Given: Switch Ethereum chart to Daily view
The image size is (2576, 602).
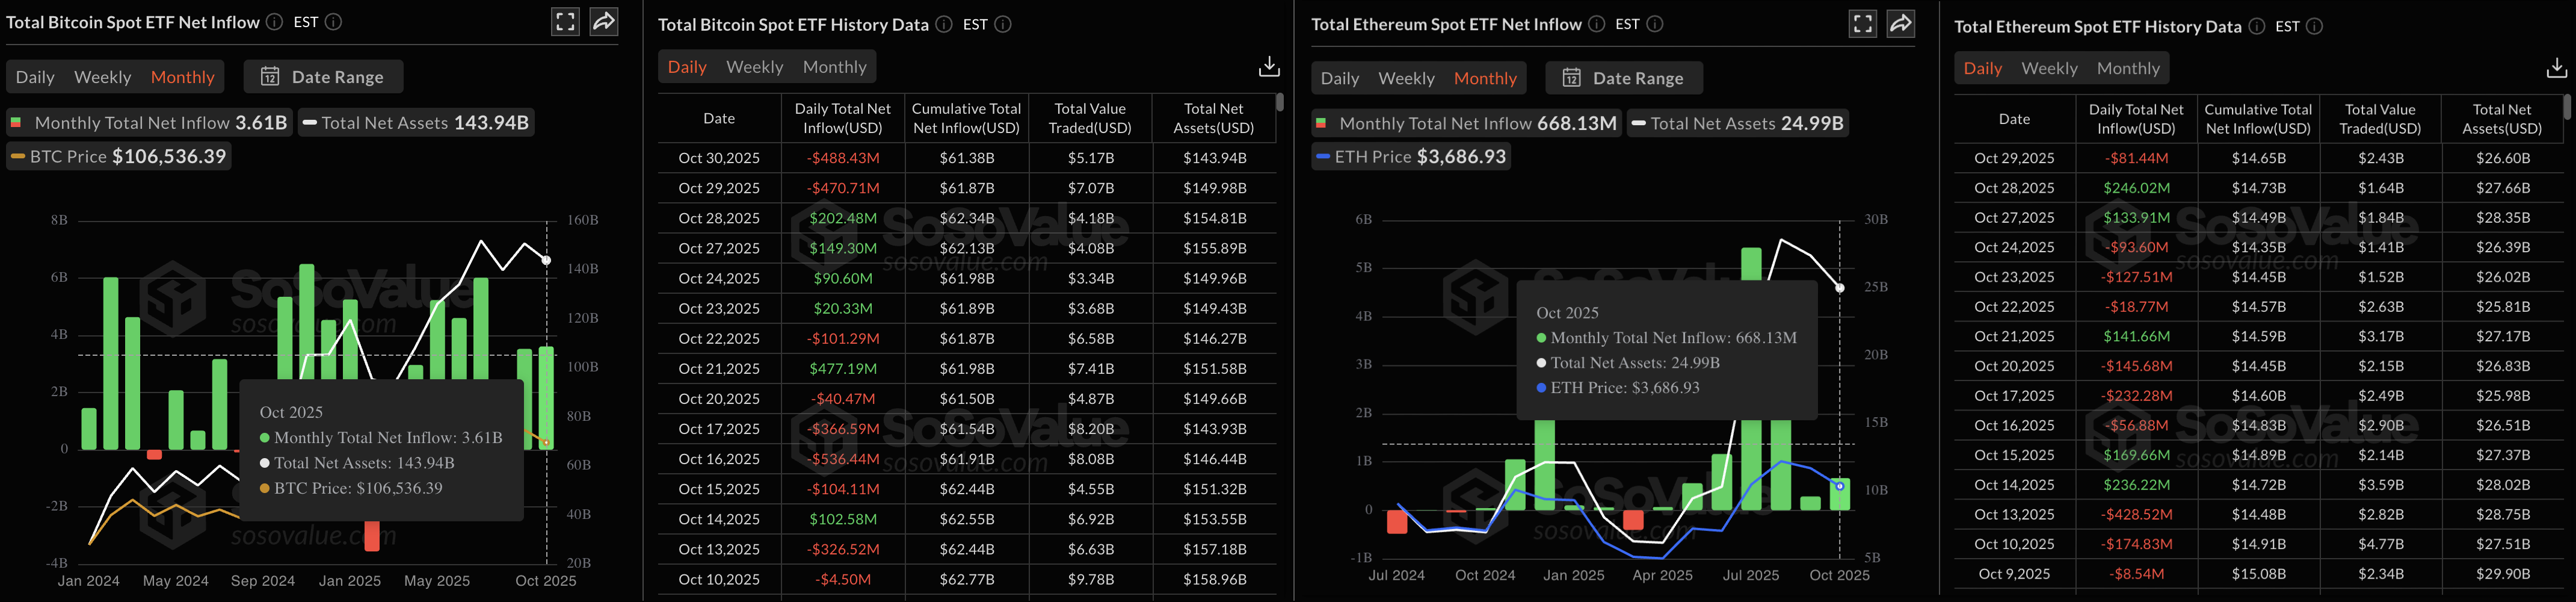Looking at the screenshot, I should tap(1339, 78).
